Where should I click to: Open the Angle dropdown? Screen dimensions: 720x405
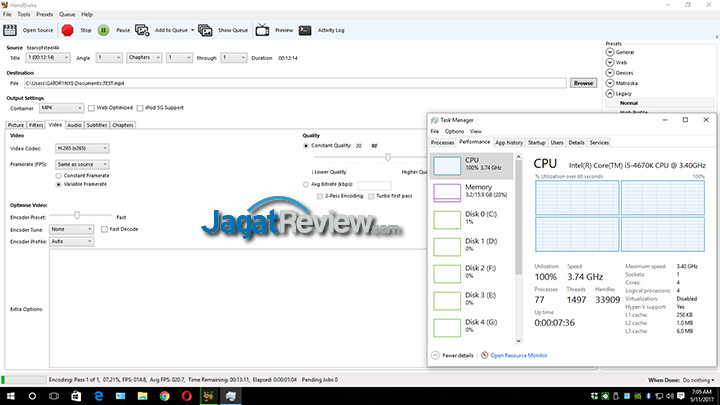point(109,58)
